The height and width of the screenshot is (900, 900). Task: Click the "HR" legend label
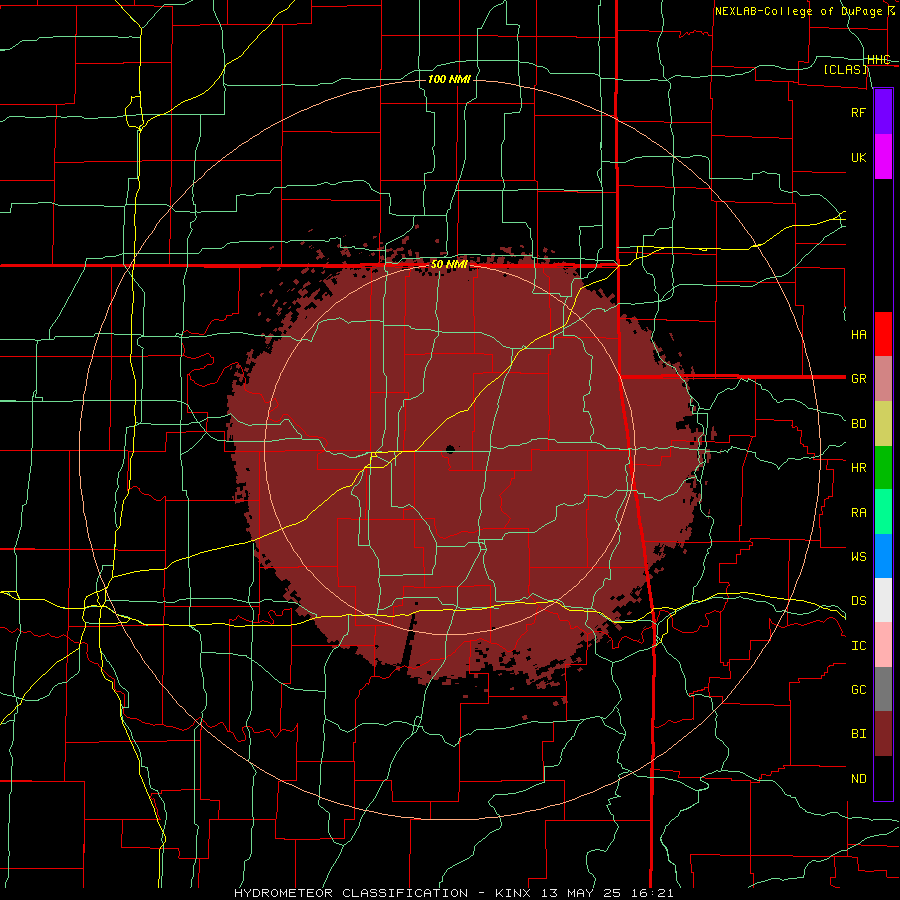859,468
